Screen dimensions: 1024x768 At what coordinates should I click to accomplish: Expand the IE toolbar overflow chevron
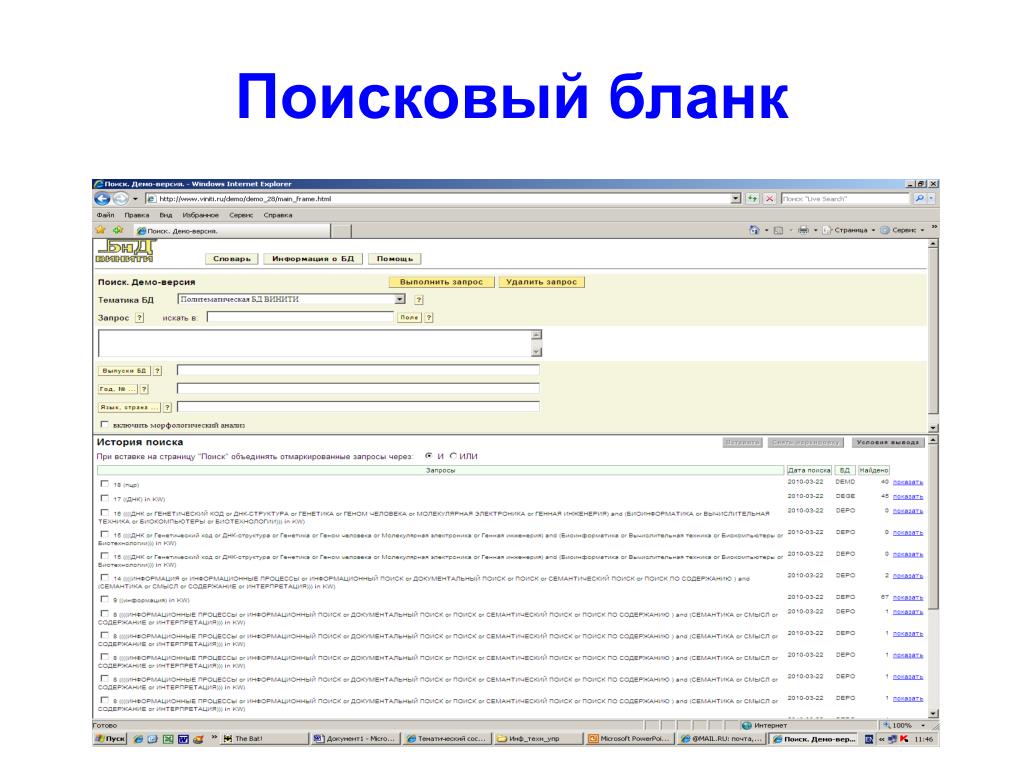tap(934, 227)
